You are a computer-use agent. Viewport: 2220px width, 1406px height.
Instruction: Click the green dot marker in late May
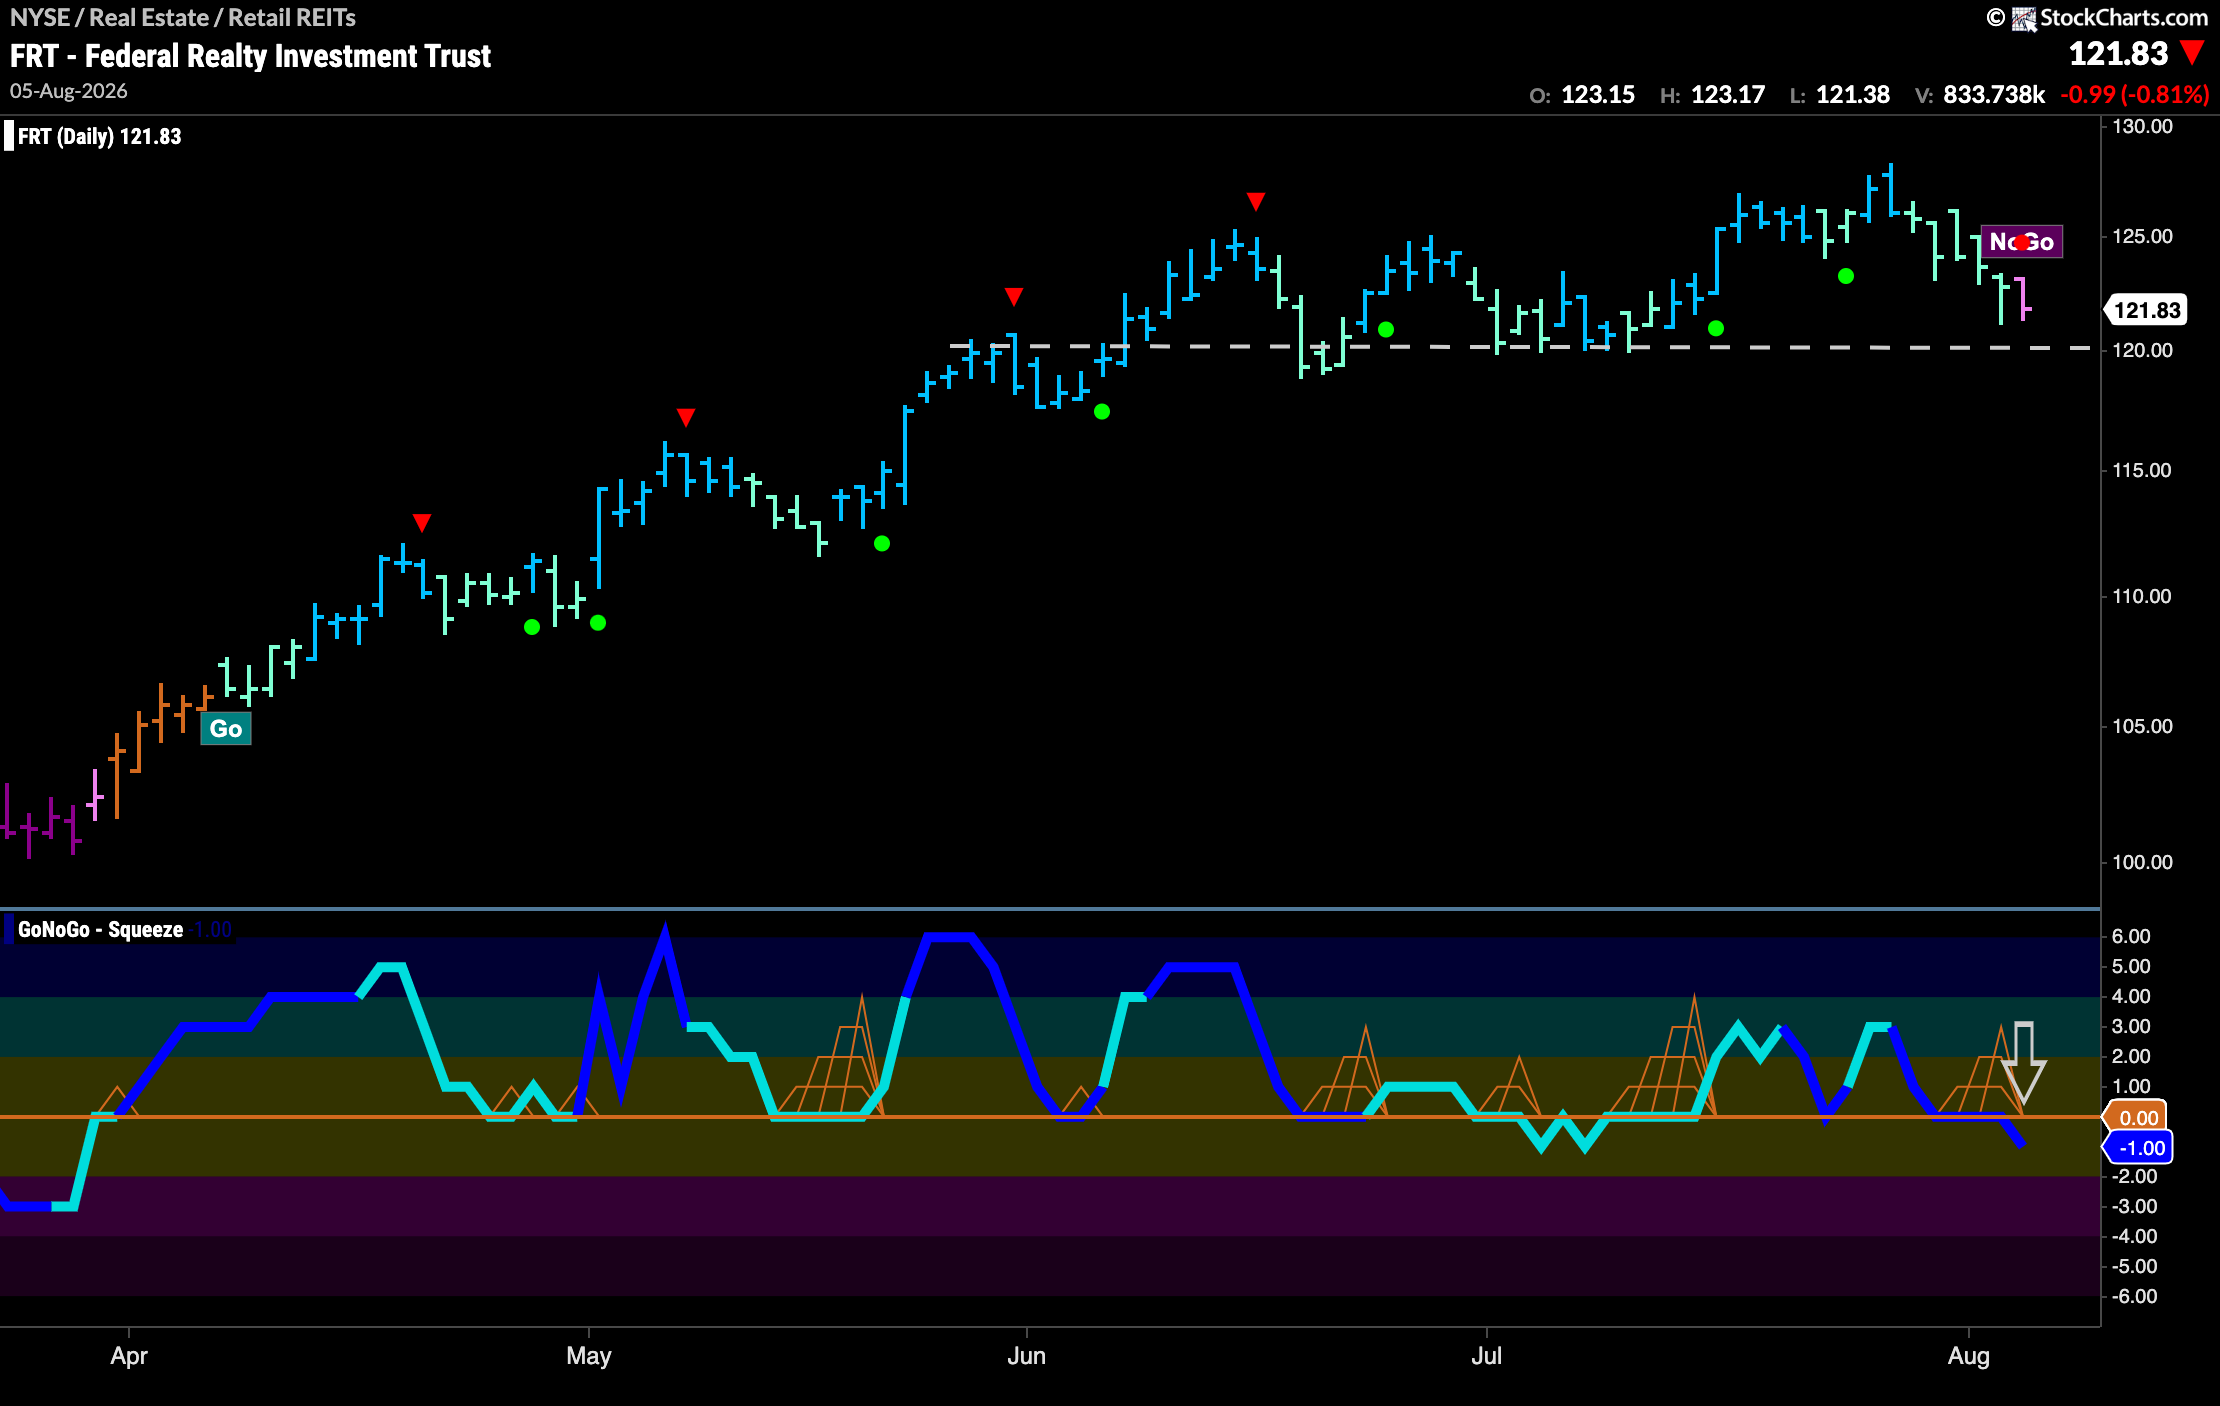click(x=882, y=543)
